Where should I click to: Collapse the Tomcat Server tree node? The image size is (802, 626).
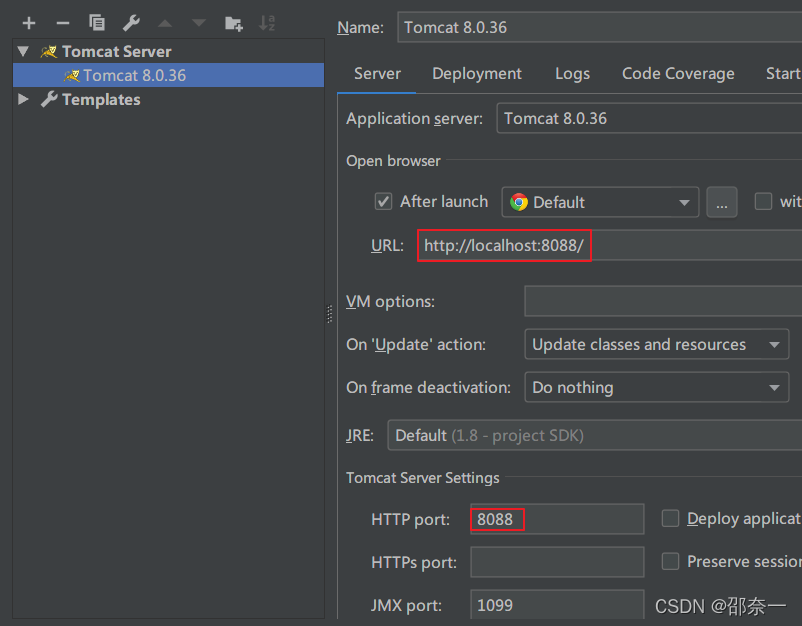[x=23, y=51]
